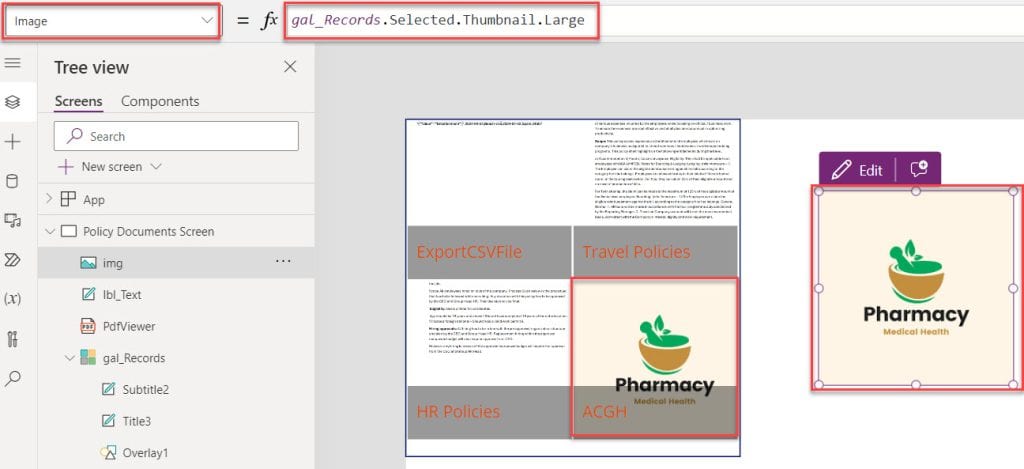This screenshot has width=1024, height=469.
Task: Select the HR Policies gallery item
Action: pos(489,358)
